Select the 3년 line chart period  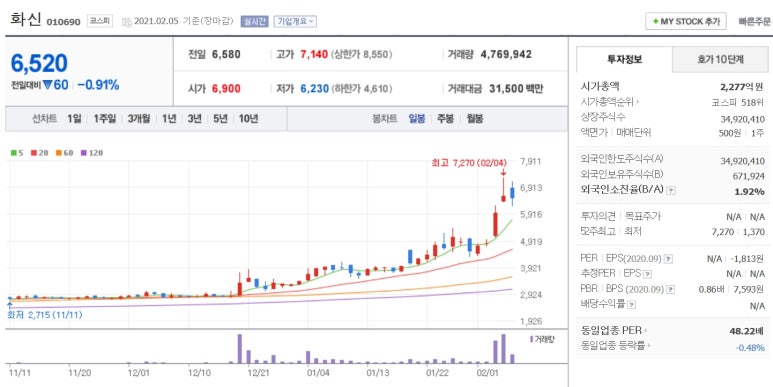(195, 119)
